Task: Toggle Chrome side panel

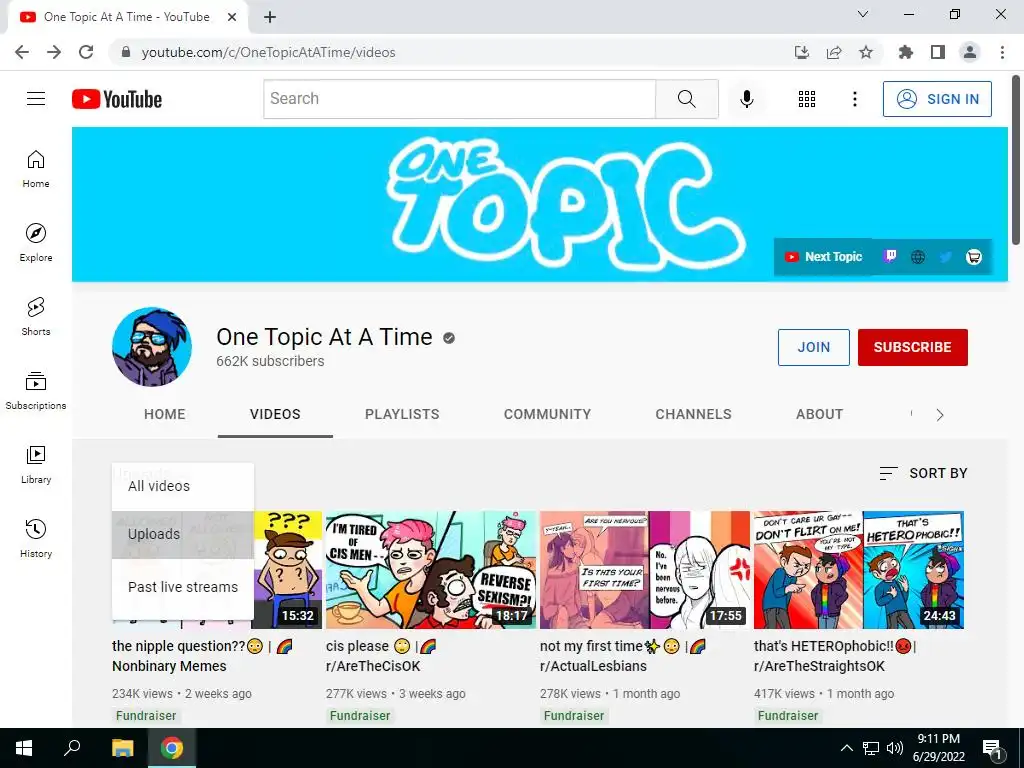Action: tap(938, 52)
